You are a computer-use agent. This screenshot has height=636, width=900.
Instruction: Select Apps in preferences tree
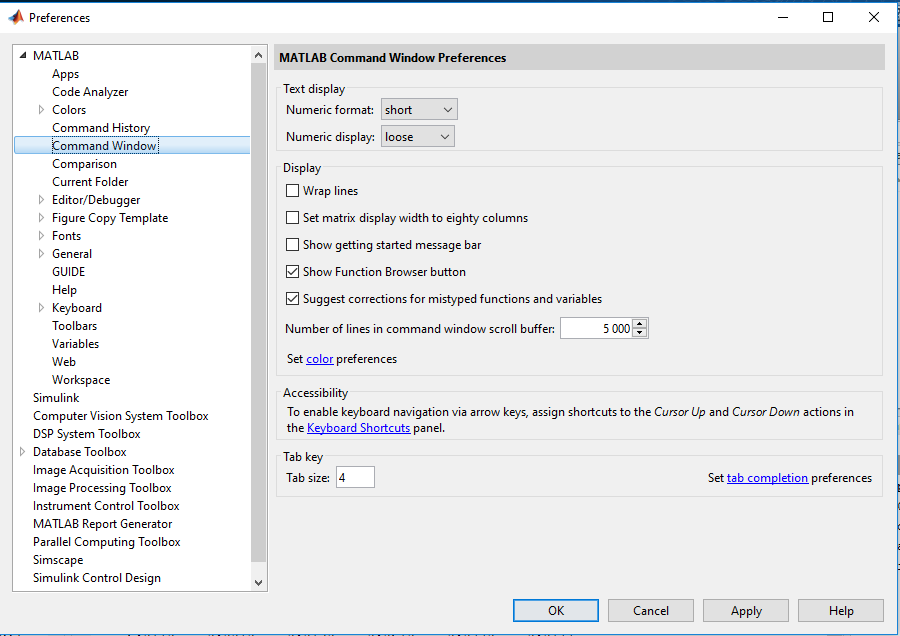click(x=65, y=74)
